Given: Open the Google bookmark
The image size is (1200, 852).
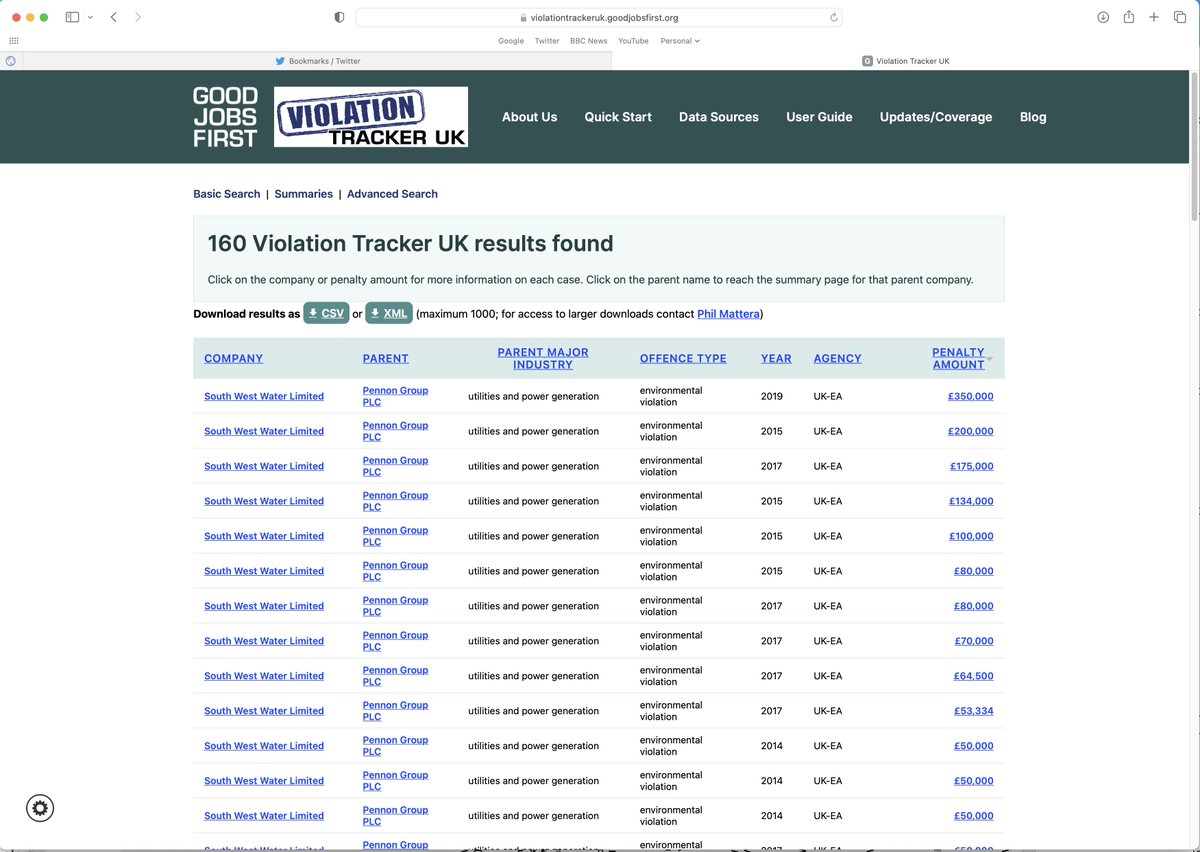Looking at the screenshot, I should click(511, 41).
